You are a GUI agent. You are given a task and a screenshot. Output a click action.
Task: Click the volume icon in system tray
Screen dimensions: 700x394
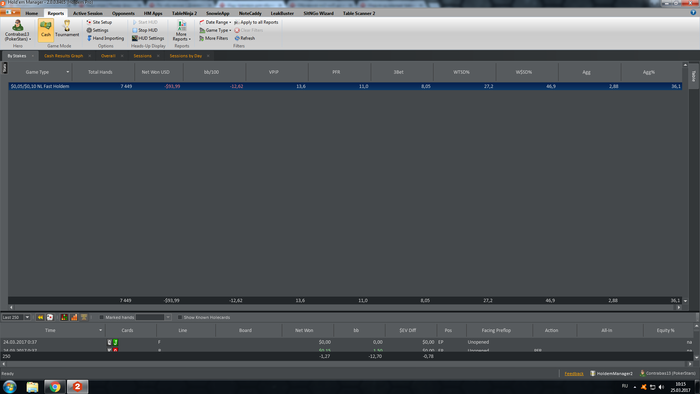click(661, 387)
